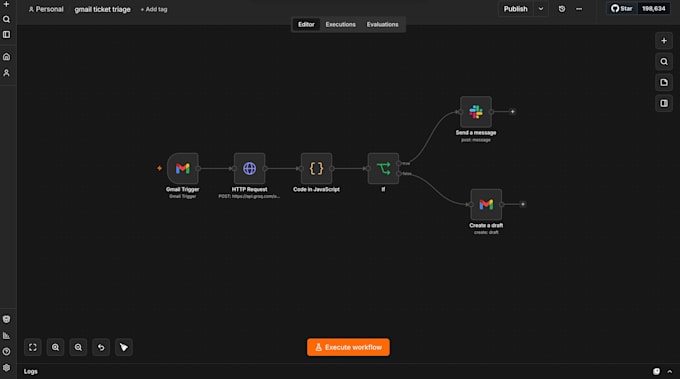This screenshot has width=680, height=379.
Task: Open the Help icon in sidebar
Action: (7, 351)
